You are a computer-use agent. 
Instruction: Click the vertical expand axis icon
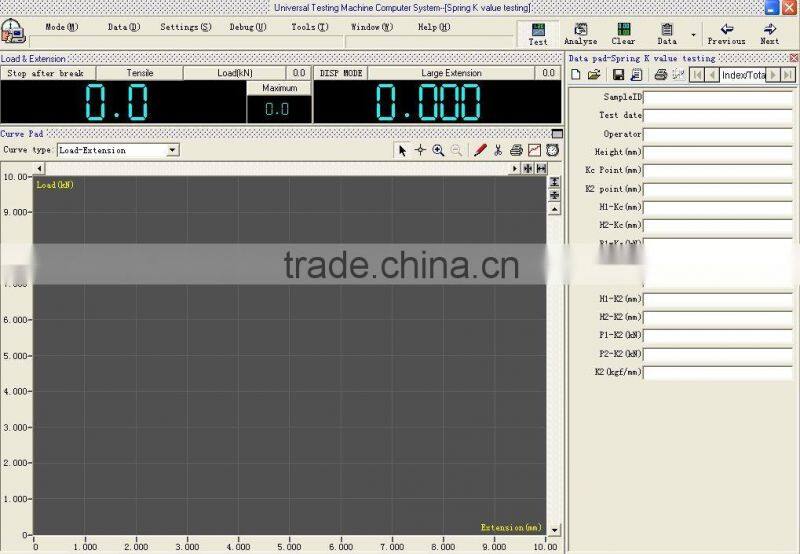coord(555,182)
